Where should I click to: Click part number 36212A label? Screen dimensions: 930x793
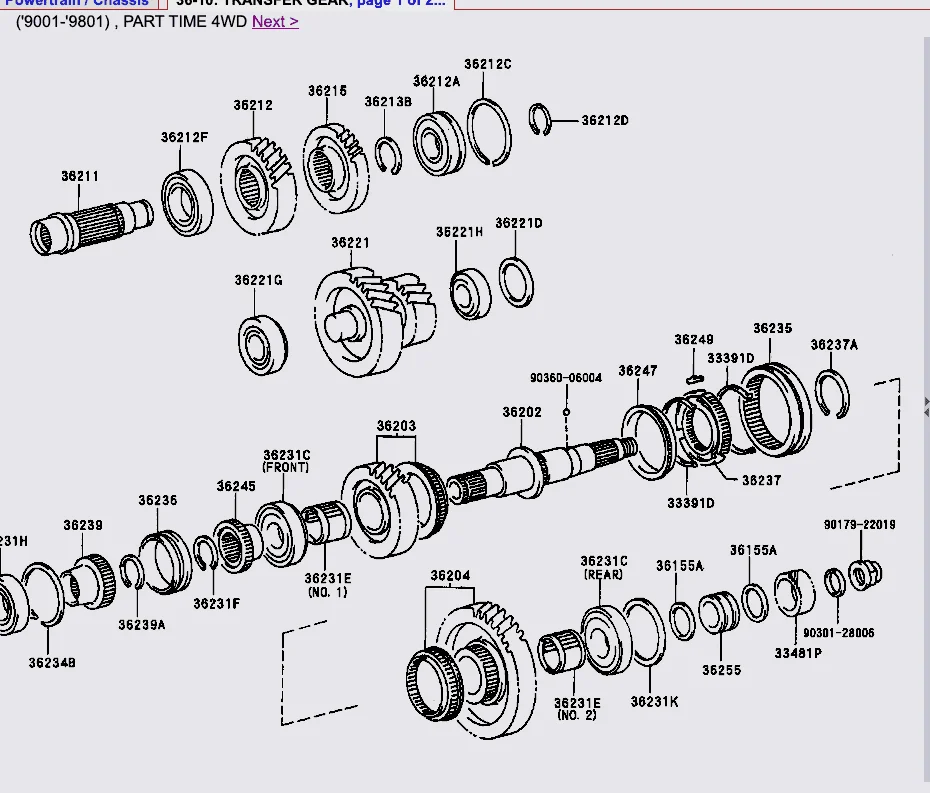tap(437, 81)
